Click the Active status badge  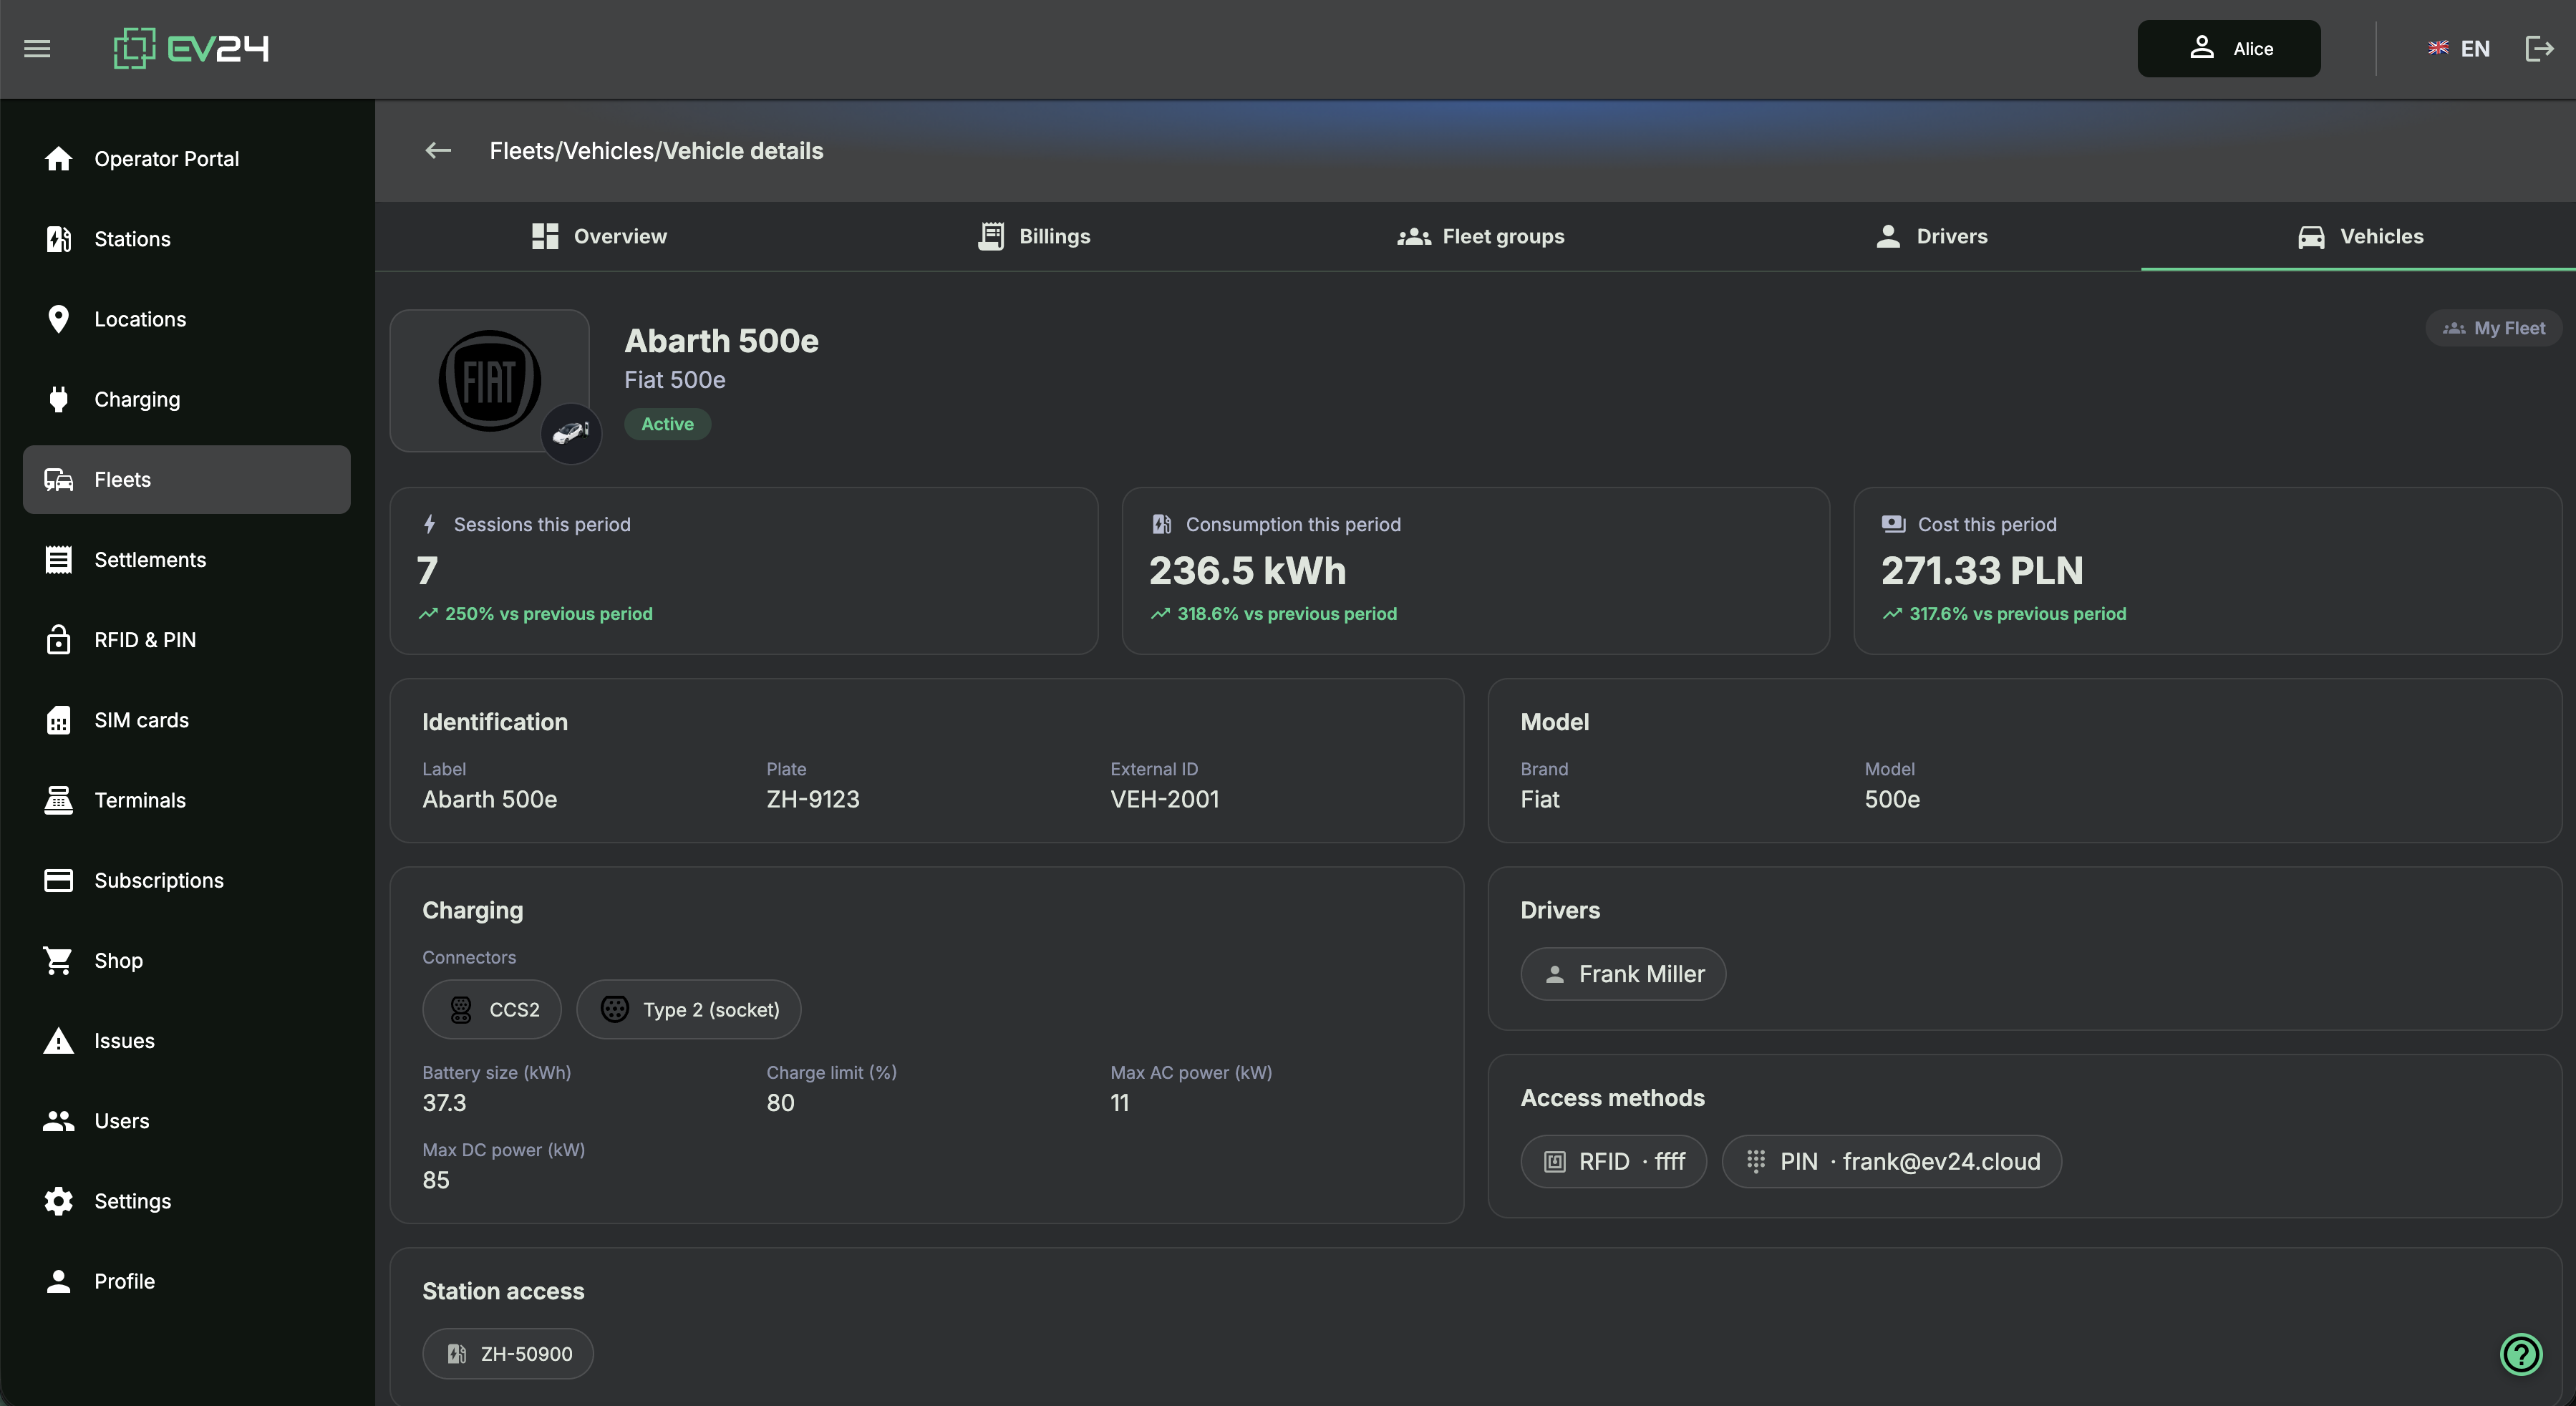(667, 424)
